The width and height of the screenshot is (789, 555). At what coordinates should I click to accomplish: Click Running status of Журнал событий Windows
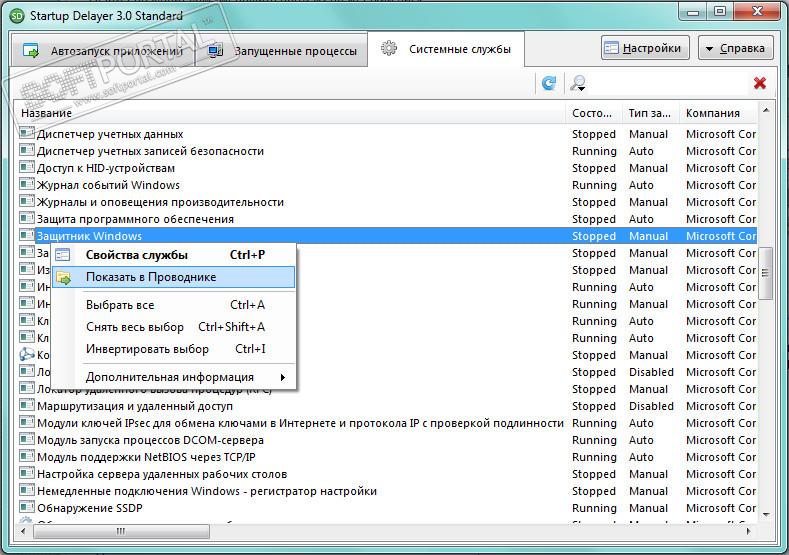click(594, 185)
